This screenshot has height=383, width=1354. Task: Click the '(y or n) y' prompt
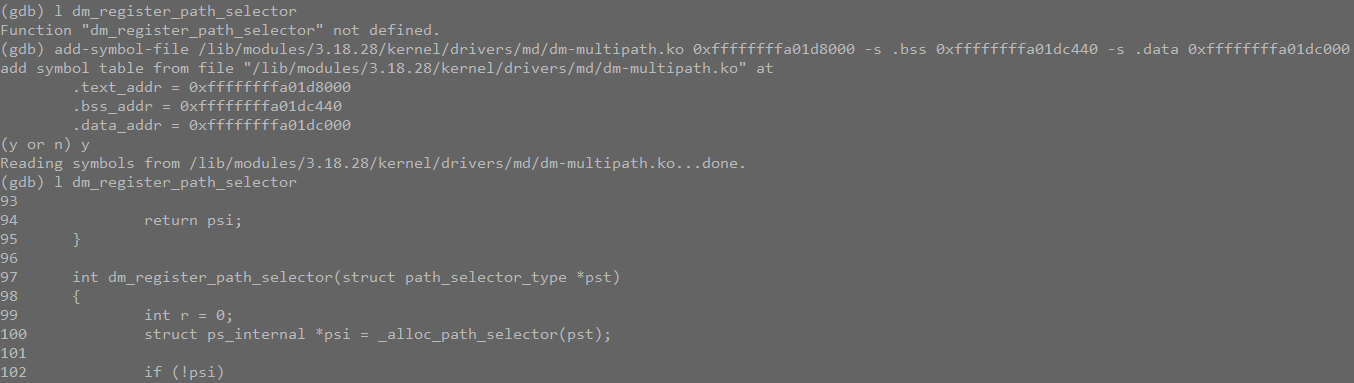coord(45,144)
